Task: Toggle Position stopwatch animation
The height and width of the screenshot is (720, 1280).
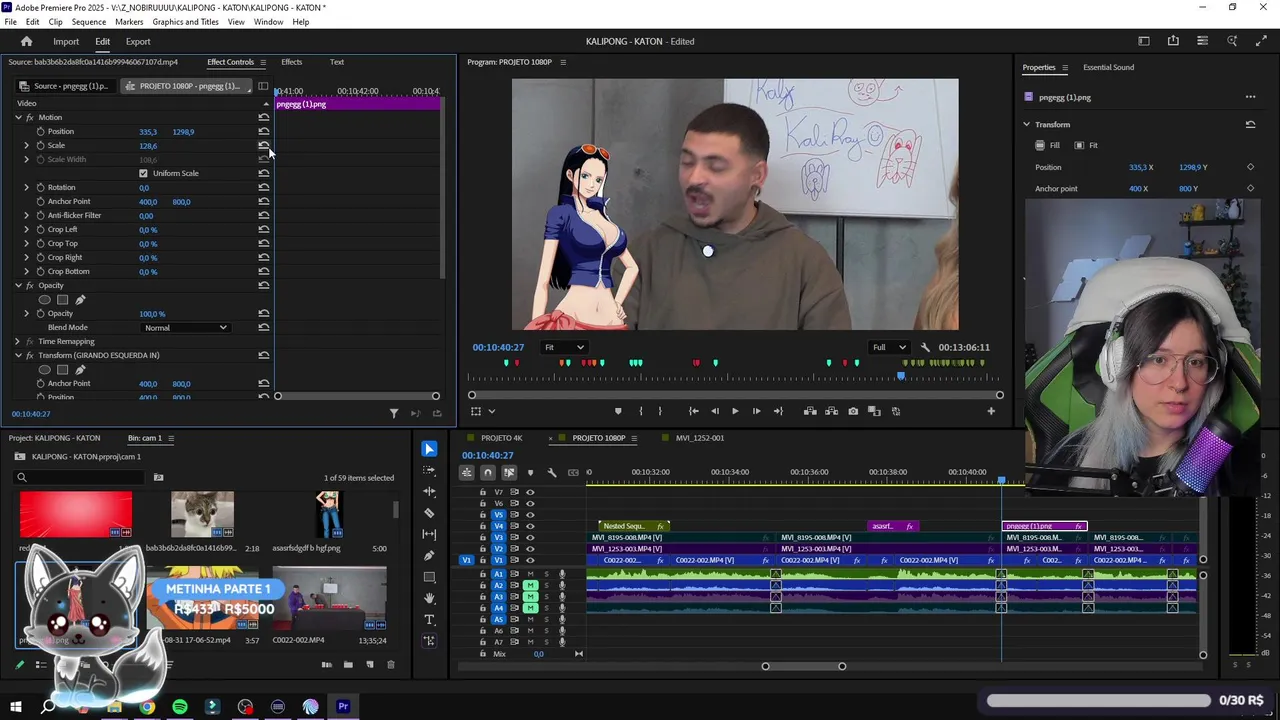Action: [x=40, y=131]
